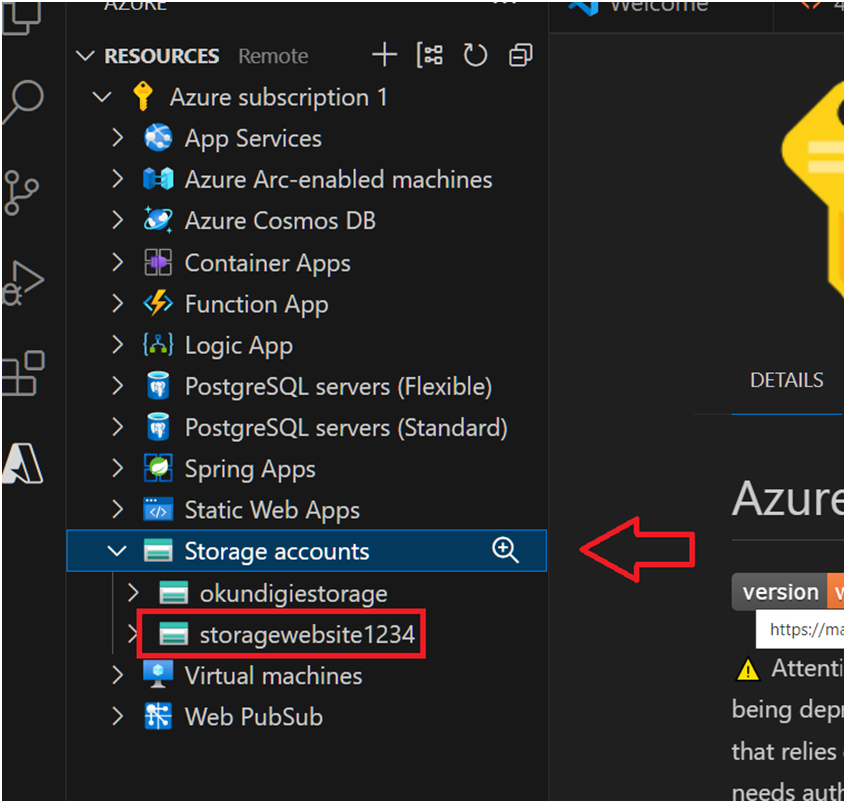Expand the Logic App node

118,344
